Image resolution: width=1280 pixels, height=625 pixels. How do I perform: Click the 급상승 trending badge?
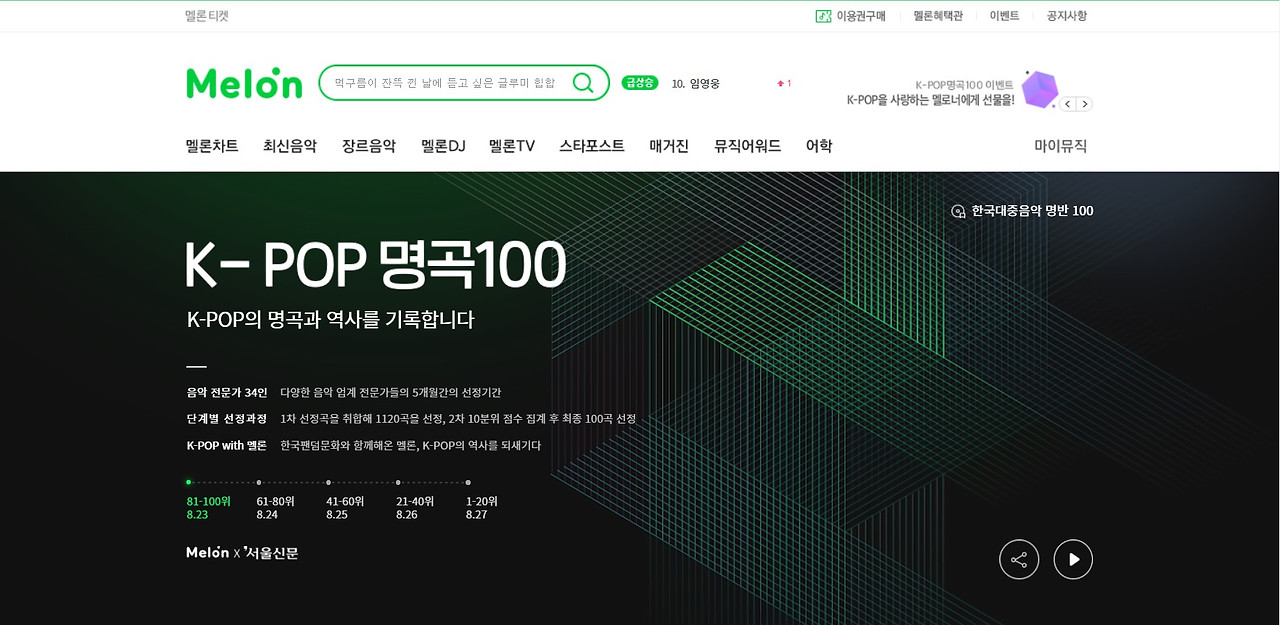tap(640, 83)
